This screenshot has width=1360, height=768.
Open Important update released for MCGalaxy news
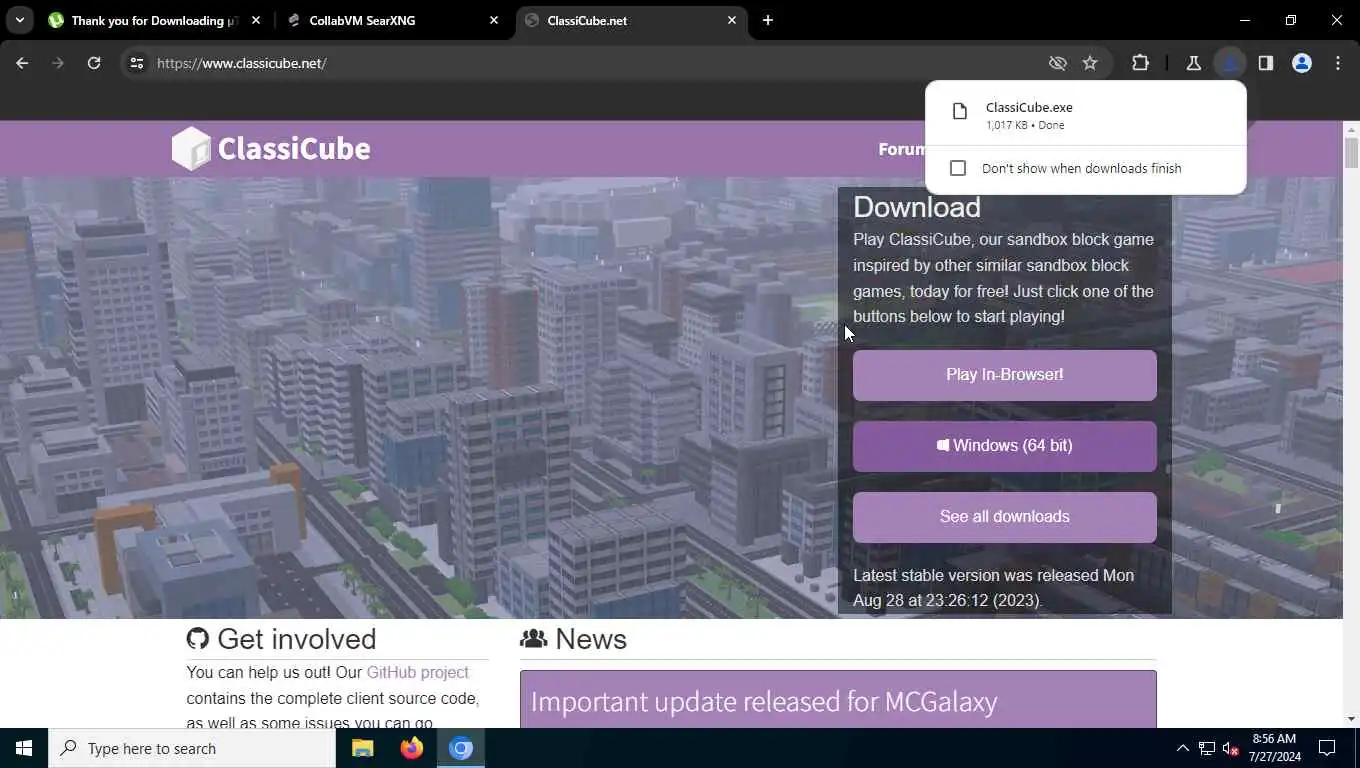coord(764,701)
